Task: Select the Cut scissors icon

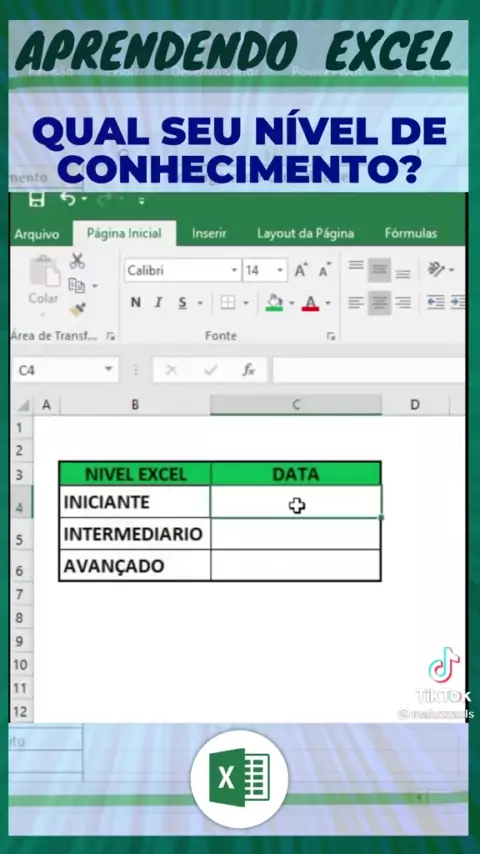Action: [77, 261]
